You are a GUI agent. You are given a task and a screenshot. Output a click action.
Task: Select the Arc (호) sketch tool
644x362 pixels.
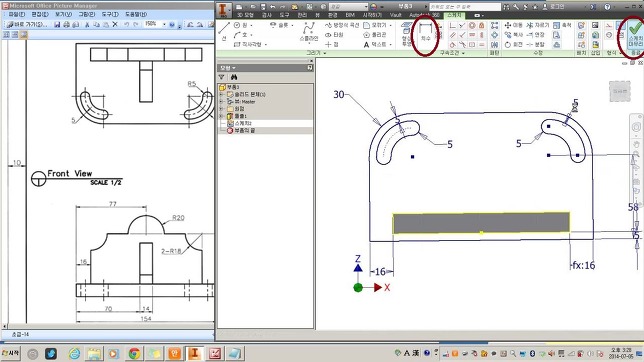242,35
